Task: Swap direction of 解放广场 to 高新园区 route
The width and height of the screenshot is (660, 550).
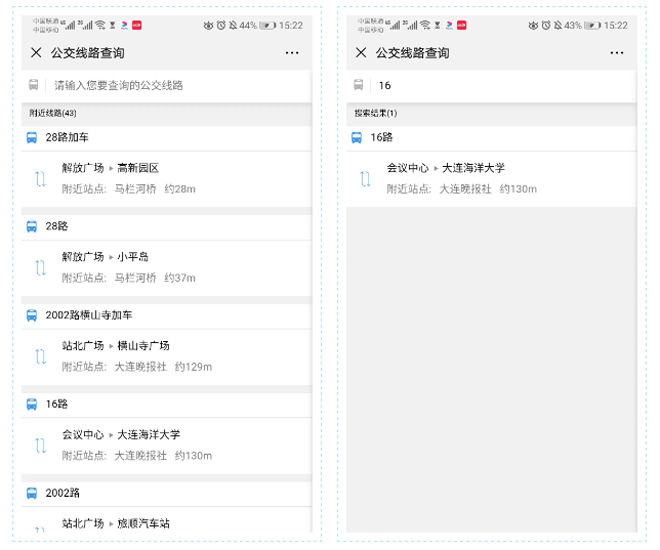Action: pos(40,179)
